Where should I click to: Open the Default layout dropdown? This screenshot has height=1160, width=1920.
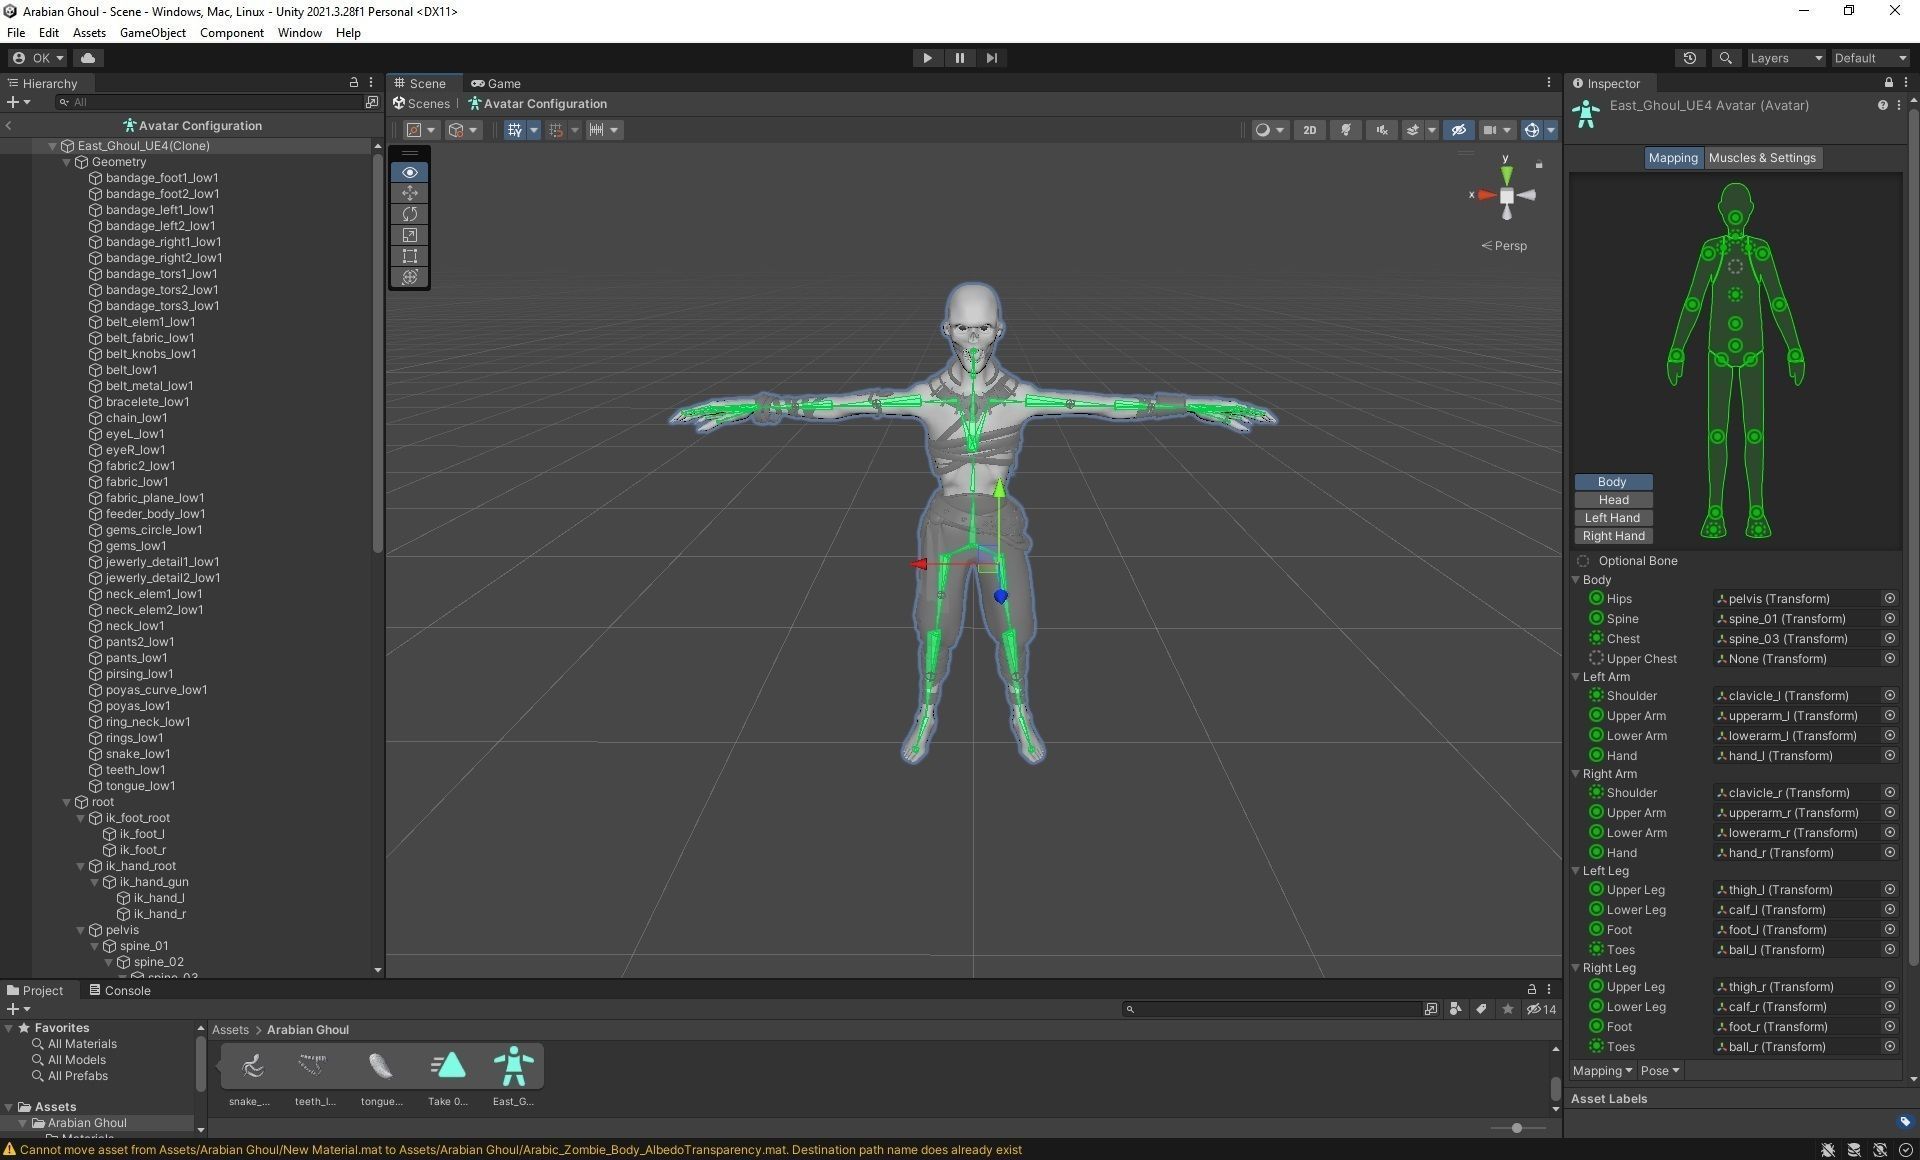1870,58
